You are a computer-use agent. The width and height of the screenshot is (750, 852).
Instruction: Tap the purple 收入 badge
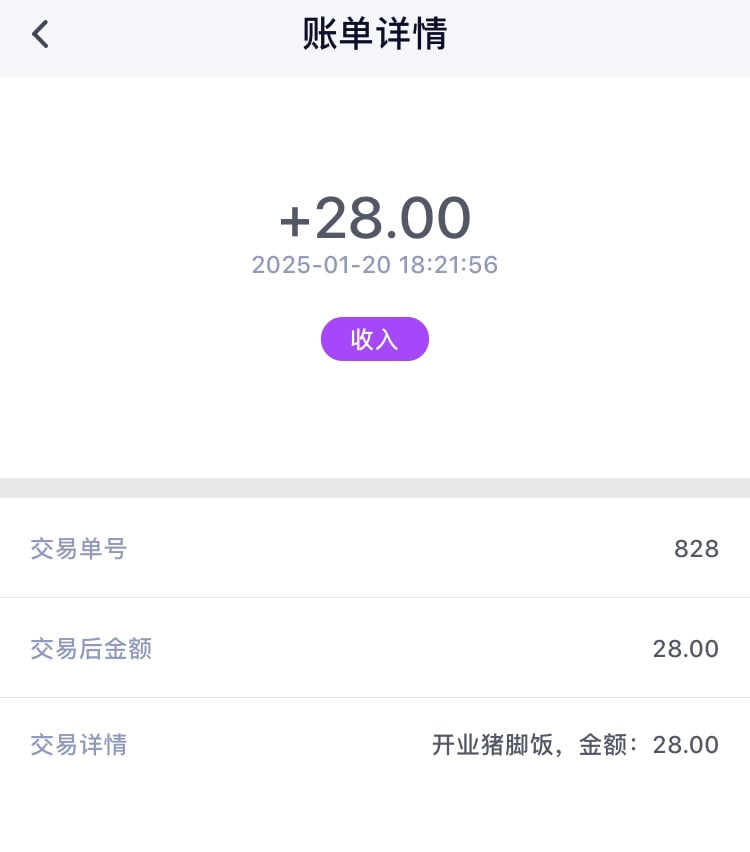pos(374,339)
